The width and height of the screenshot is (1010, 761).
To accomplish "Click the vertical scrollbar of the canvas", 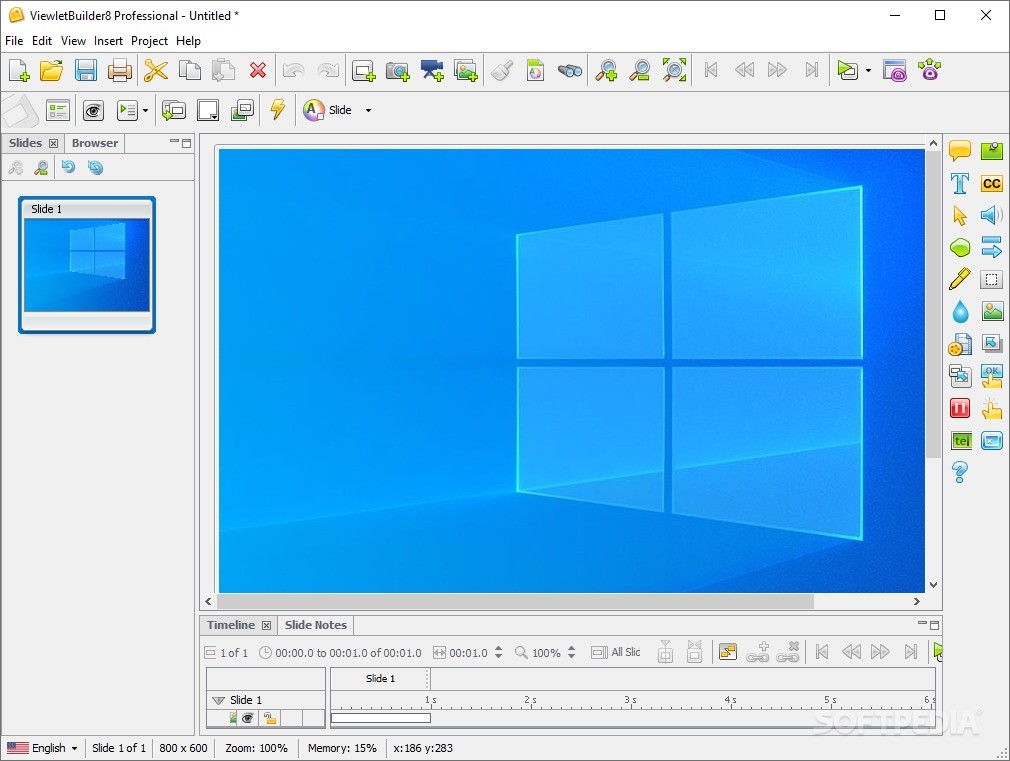I will pyautogui.click(x=933, y=305).
